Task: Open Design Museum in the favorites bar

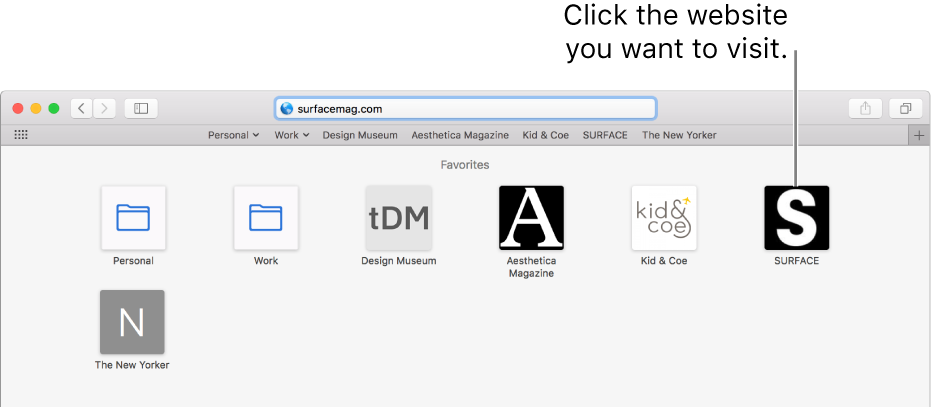Action: click(360, 135)
